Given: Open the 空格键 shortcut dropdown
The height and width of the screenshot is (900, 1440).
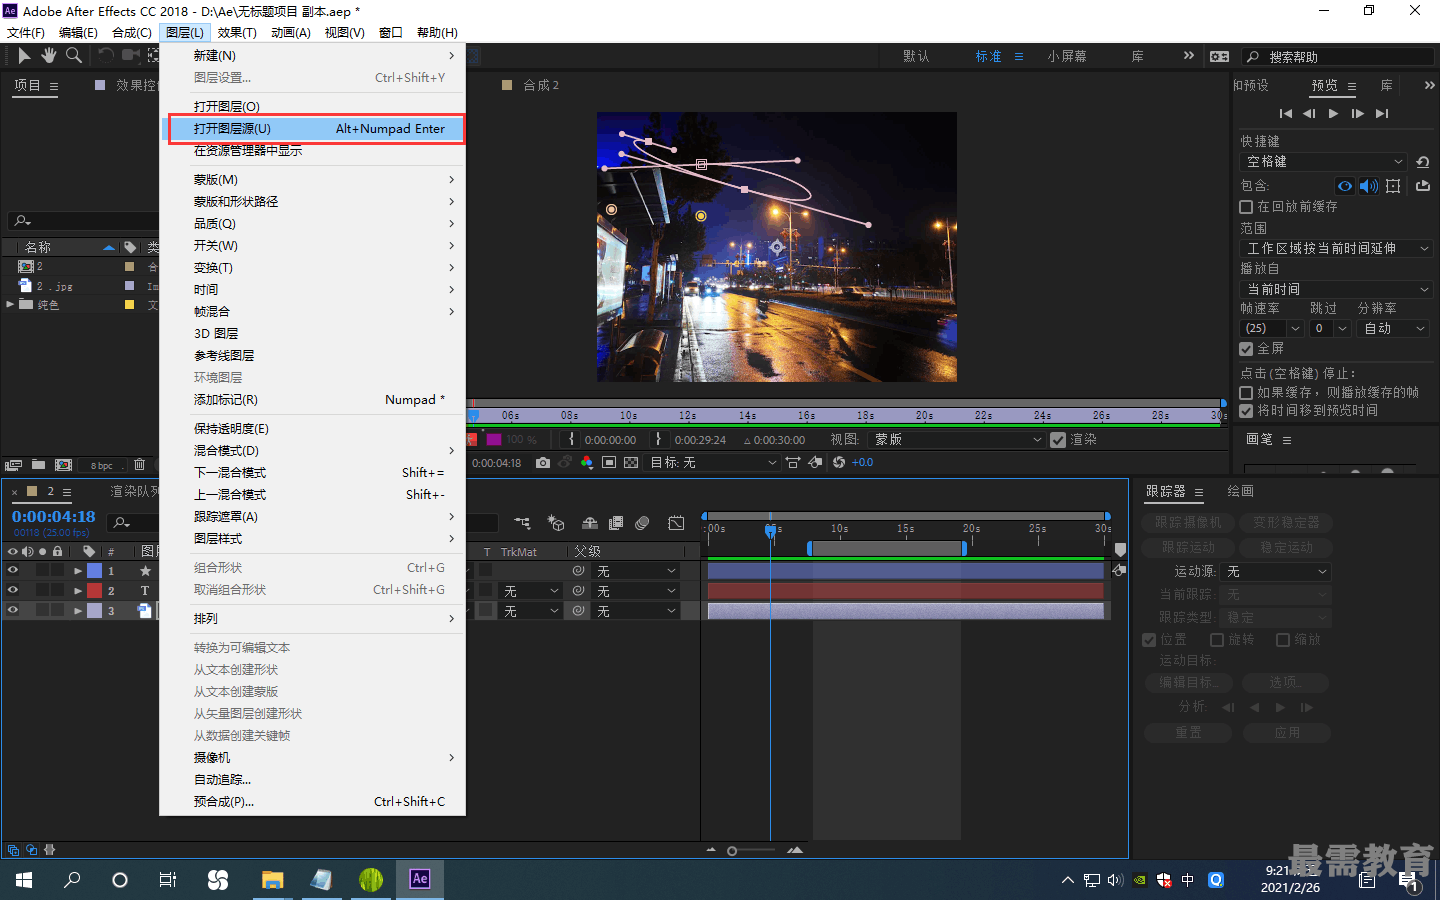Looking at the screenshot, I should [1324, 162].
